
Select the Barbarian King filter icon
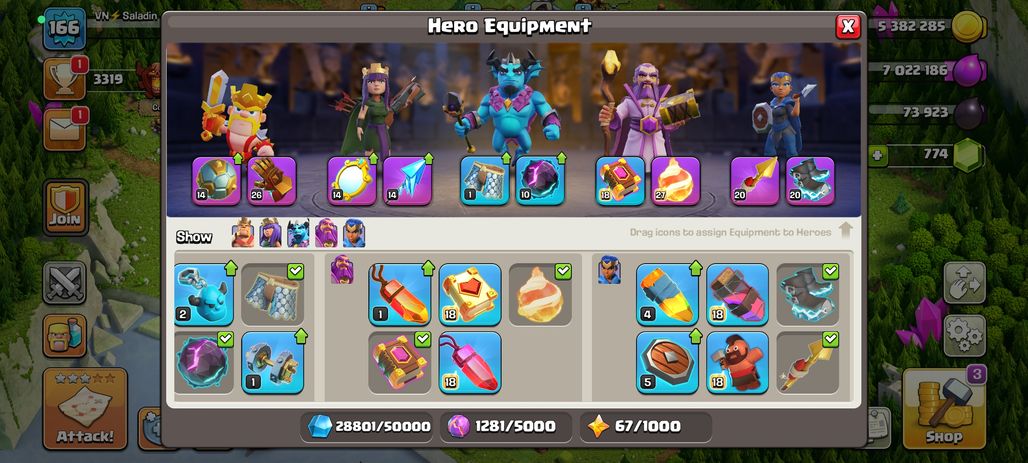pyautogui.click(x=243, y=233)
